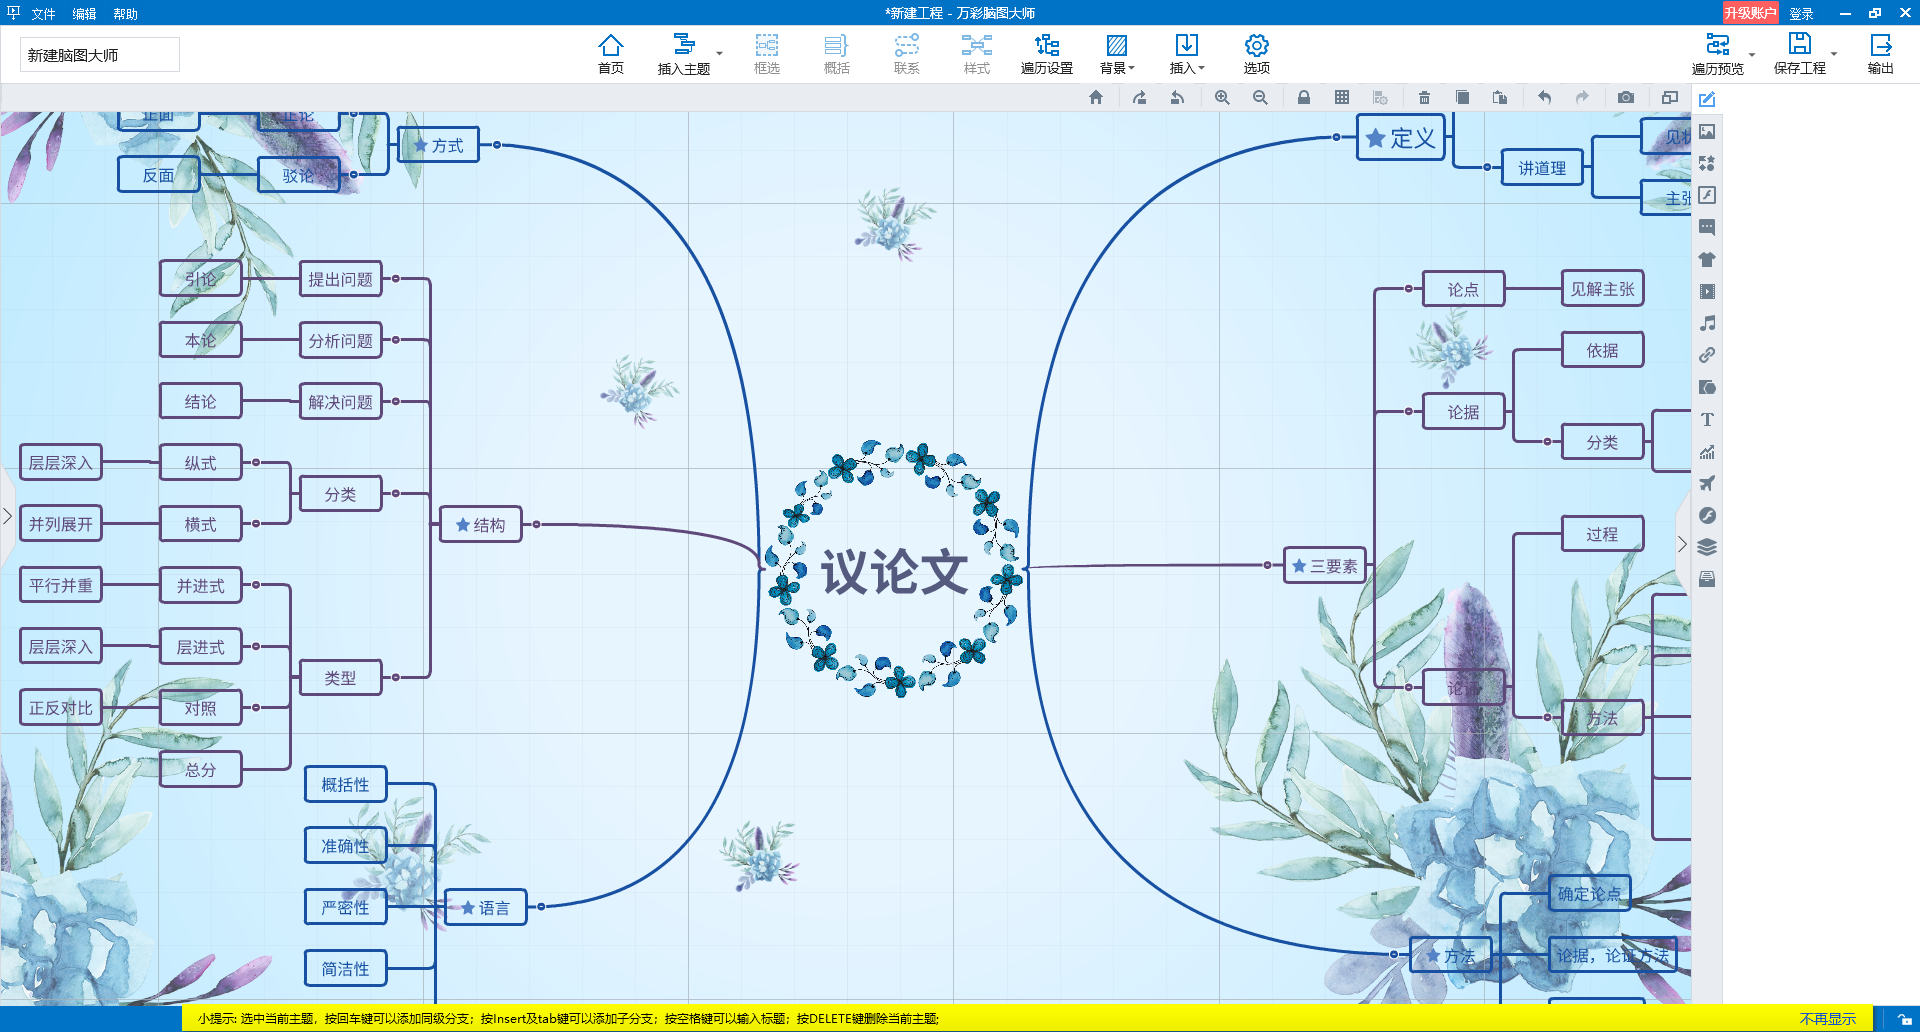Screen dimensions: 1920x1032
Task: Open the text T tool in sidebar
Action: pyautogui.click(x=1707, y=419)
